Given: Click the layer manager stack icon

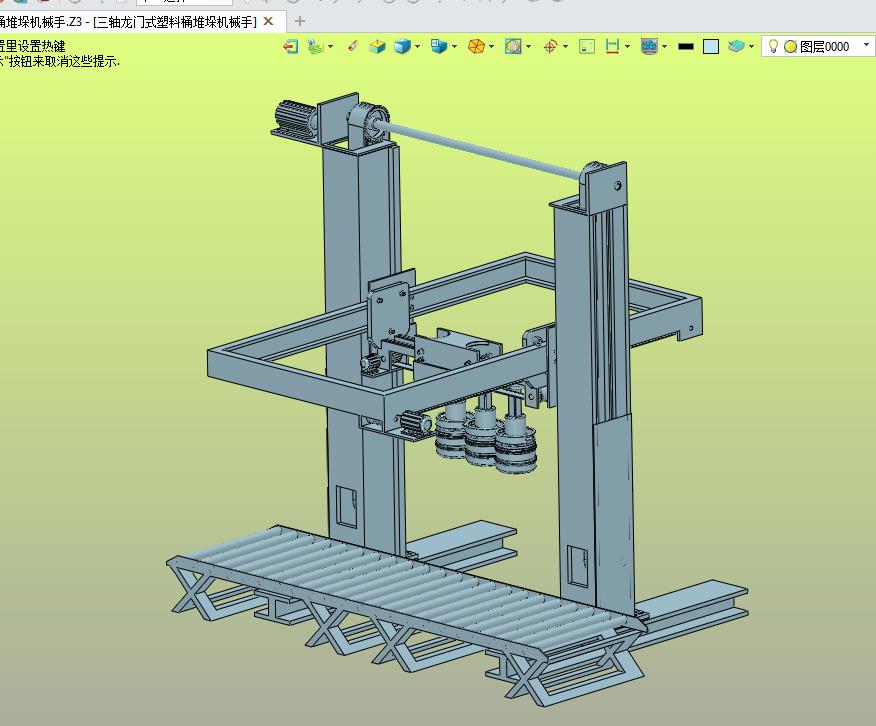Looking at the screenshot, I should 736,46.
